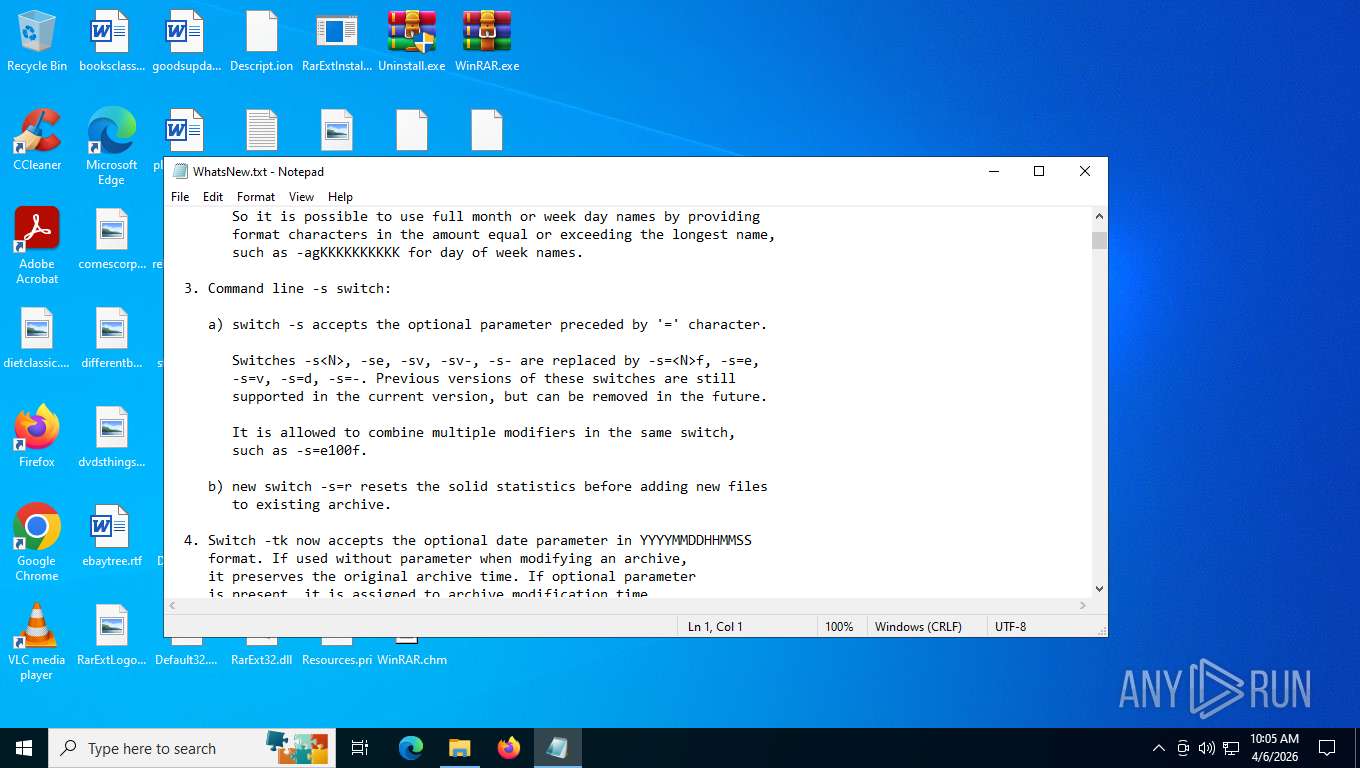
Task: Click 'Windows (CRLF)' in status bar
Action: pyautogui.click(x=918, y=627)
